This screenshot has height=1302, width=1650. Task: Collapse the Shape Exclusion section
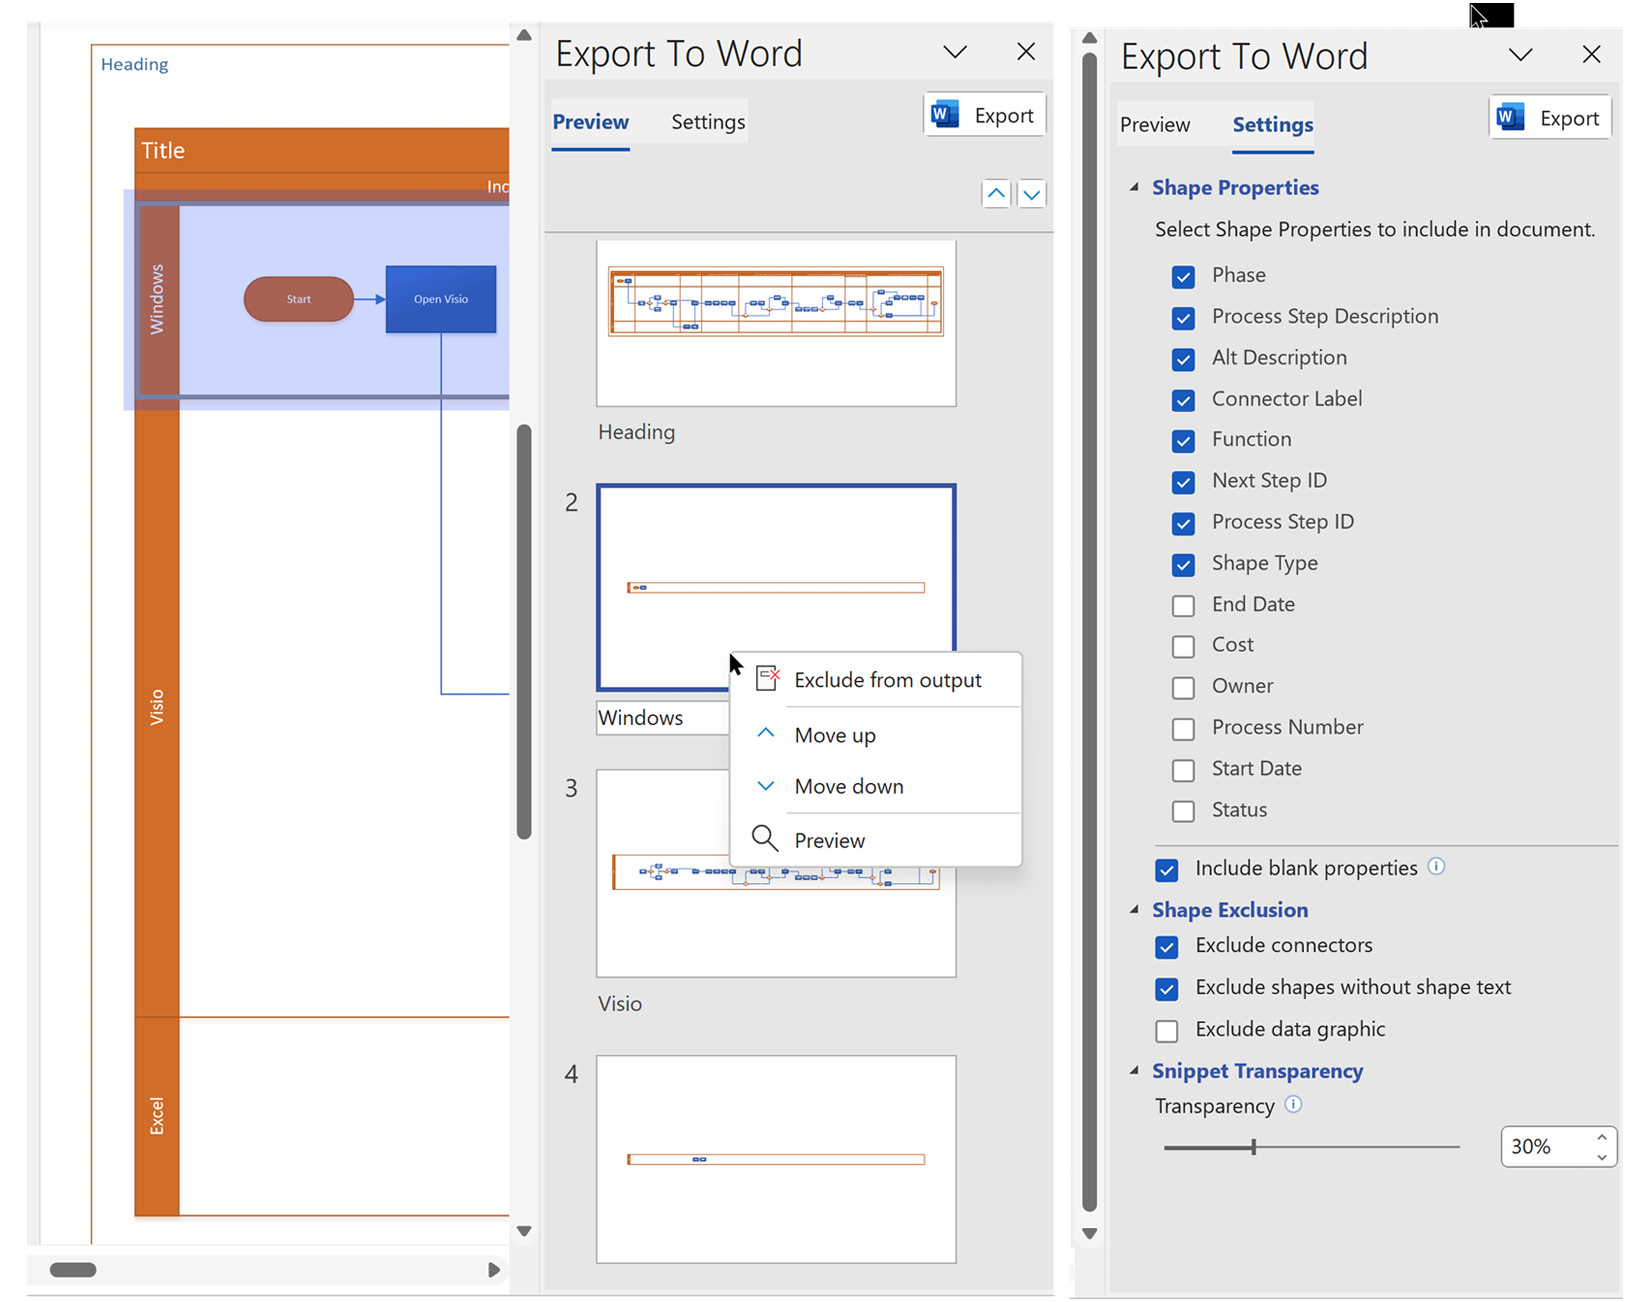pos(1134,909)
